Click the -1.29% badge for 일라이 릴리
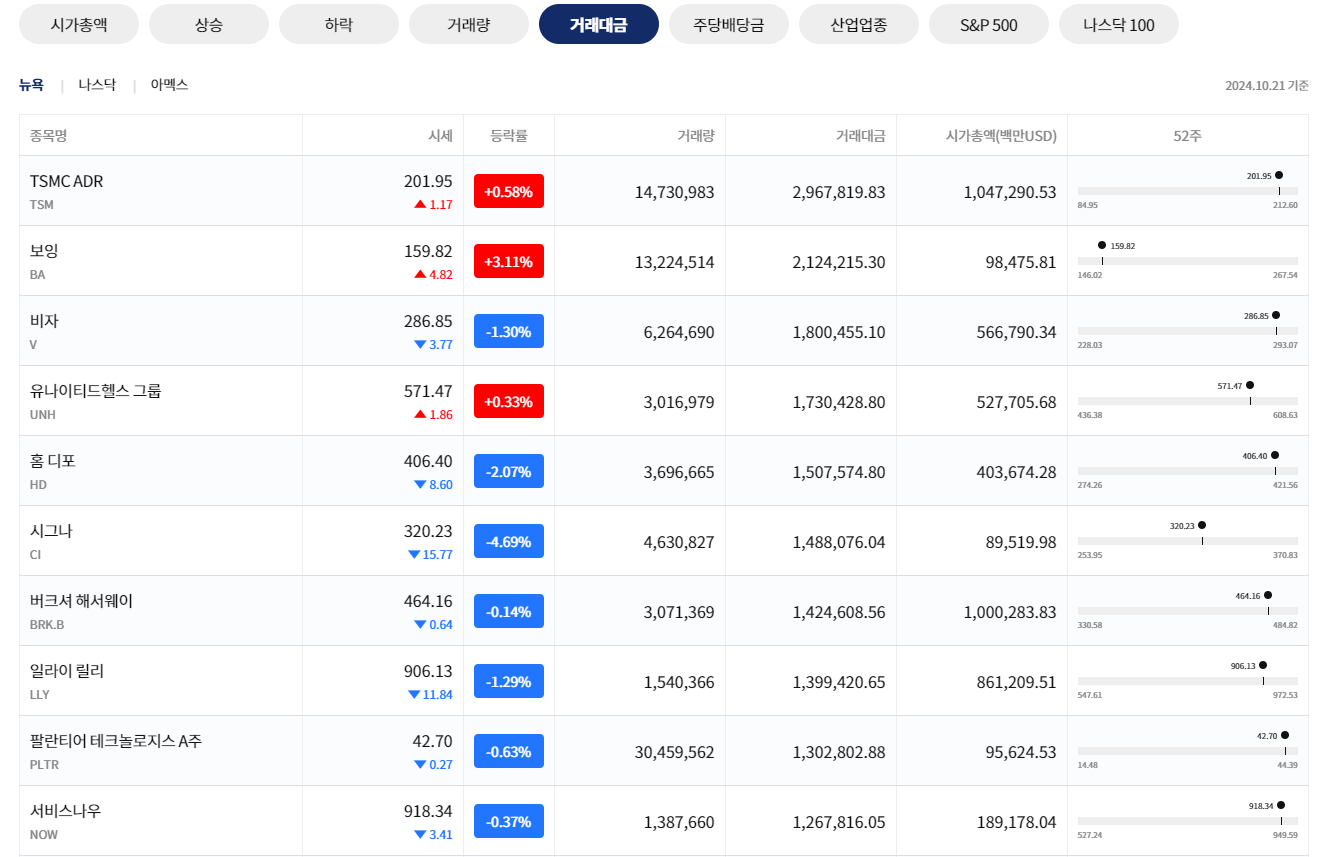Viewport: 1324px width, 857px height. coord(509,681)
